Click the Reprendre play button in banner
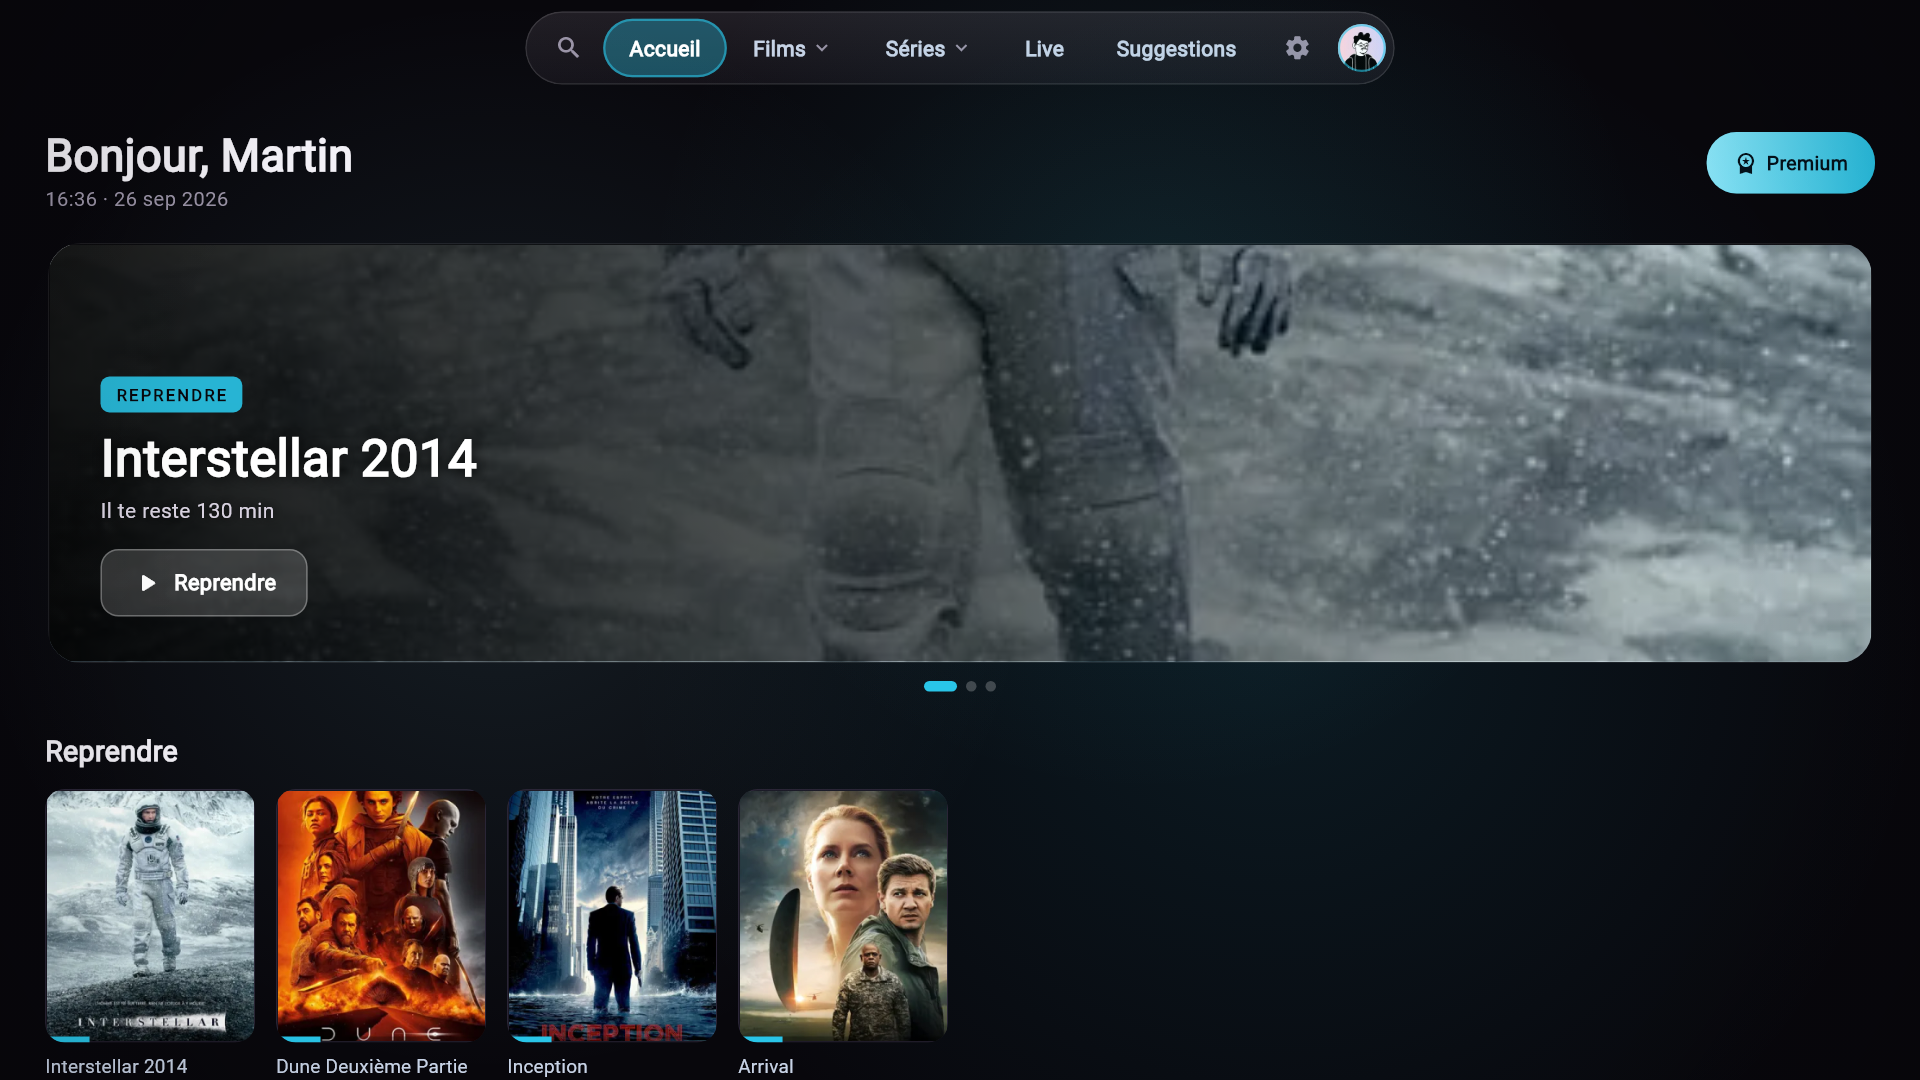1920x1080 pixels. pos(204,583)
